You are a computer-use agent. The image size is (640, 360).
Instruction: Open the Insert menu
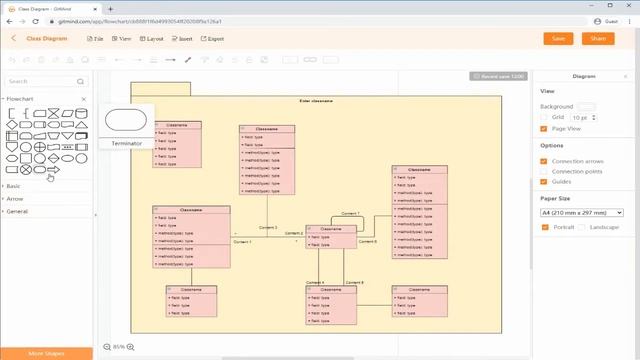pos(182,39)
